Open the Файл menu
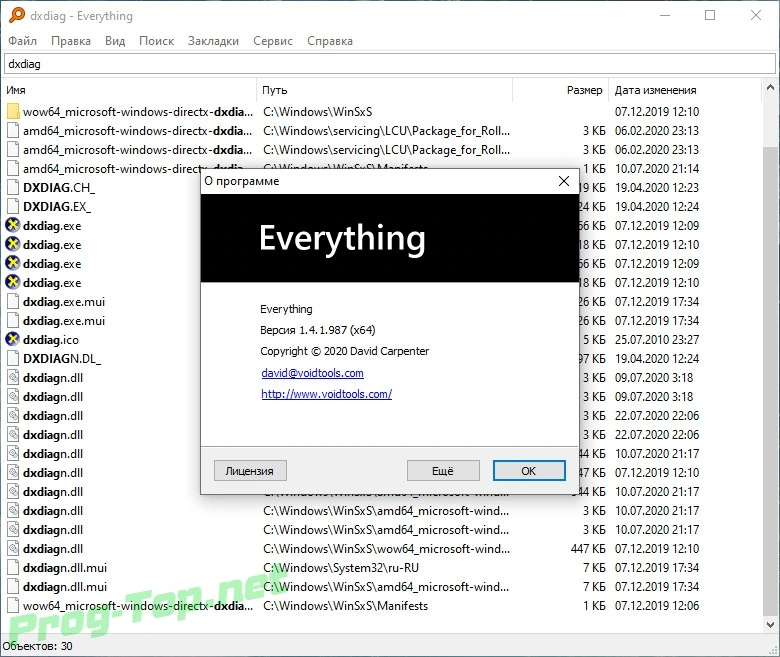Image resolution: width=780 pixels, height=657 pixels. [x=22, y=41]
